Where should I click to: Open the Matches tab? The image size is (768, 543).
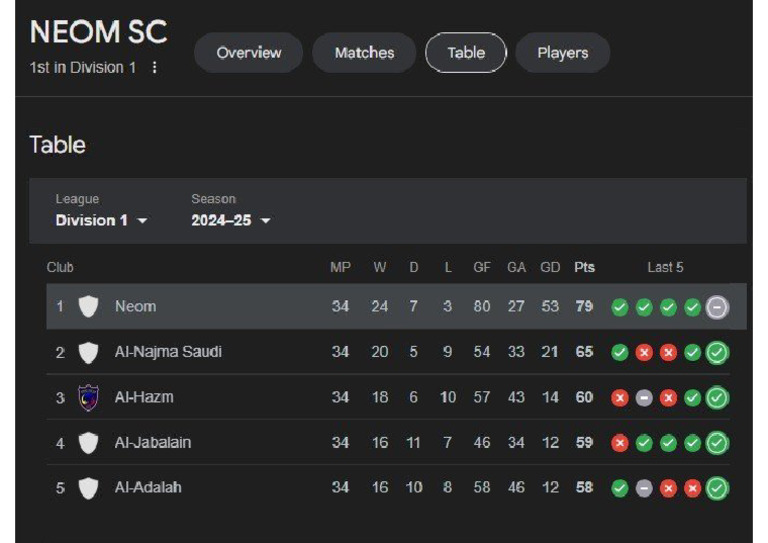(x=364, y=53)
